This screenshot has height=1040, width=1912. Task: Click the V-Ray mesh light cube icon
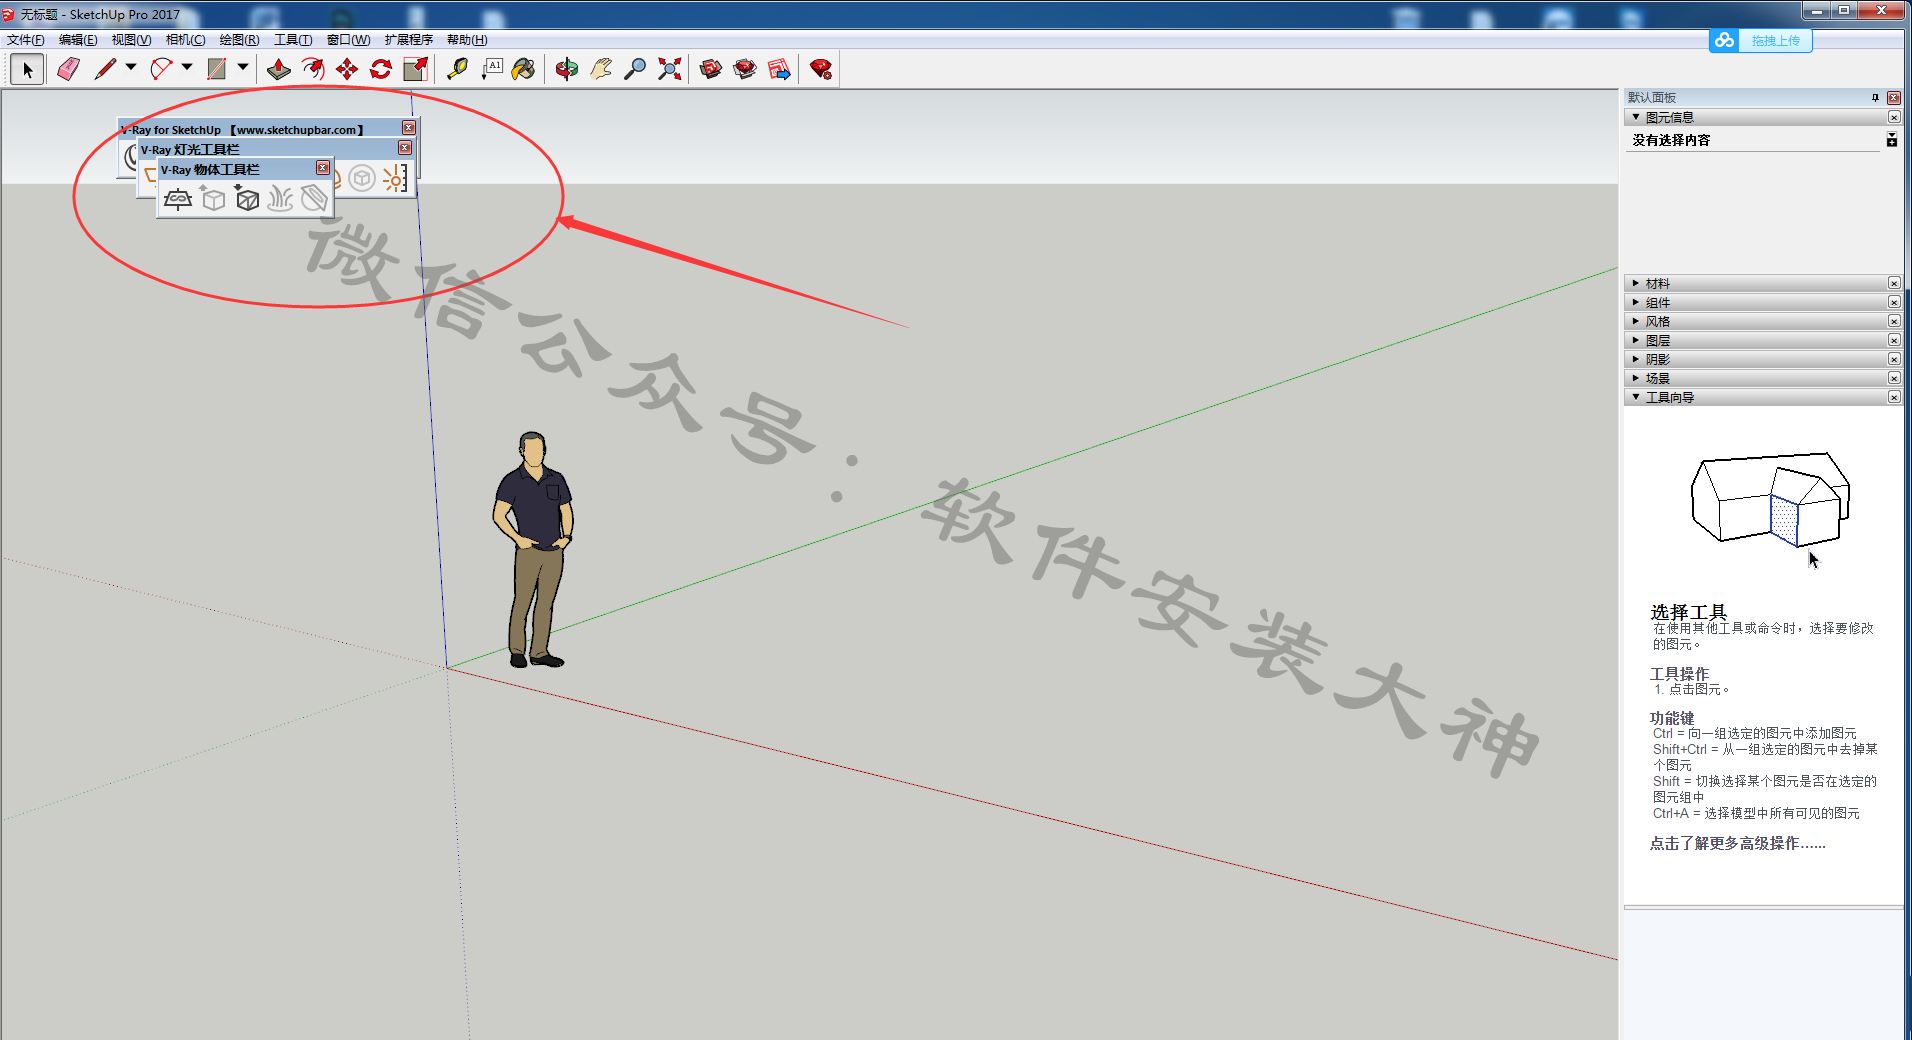point(362,179)
